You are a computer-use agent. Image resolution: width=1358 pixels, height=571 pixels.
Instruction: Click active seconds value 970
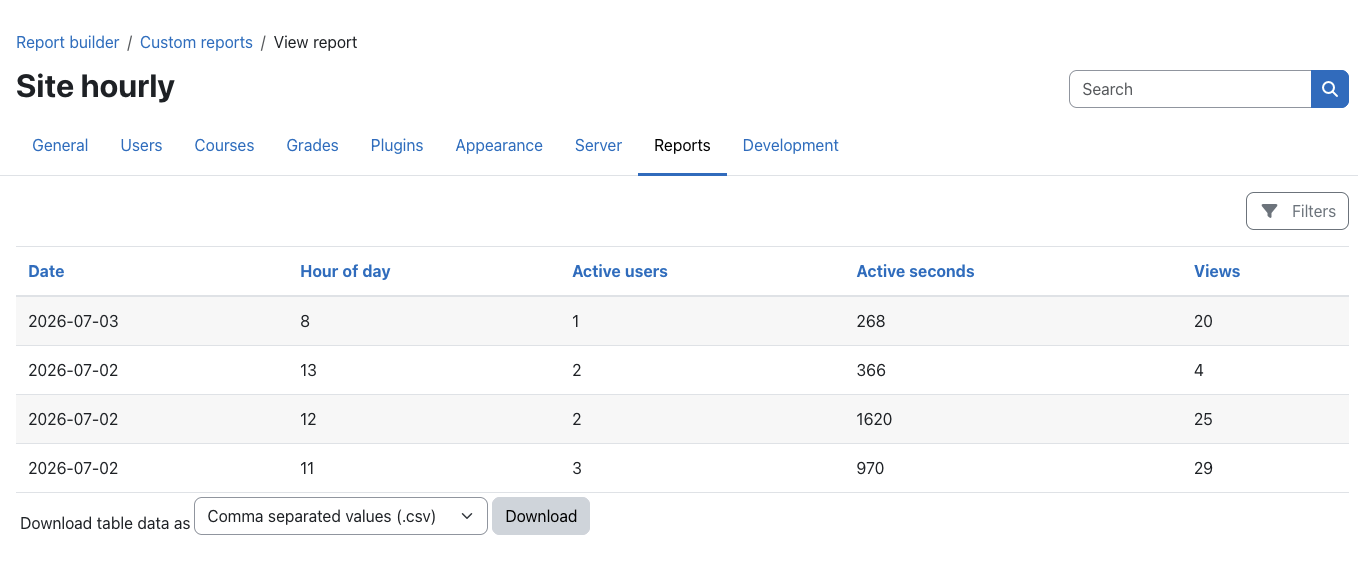click(x=870, y=468)
